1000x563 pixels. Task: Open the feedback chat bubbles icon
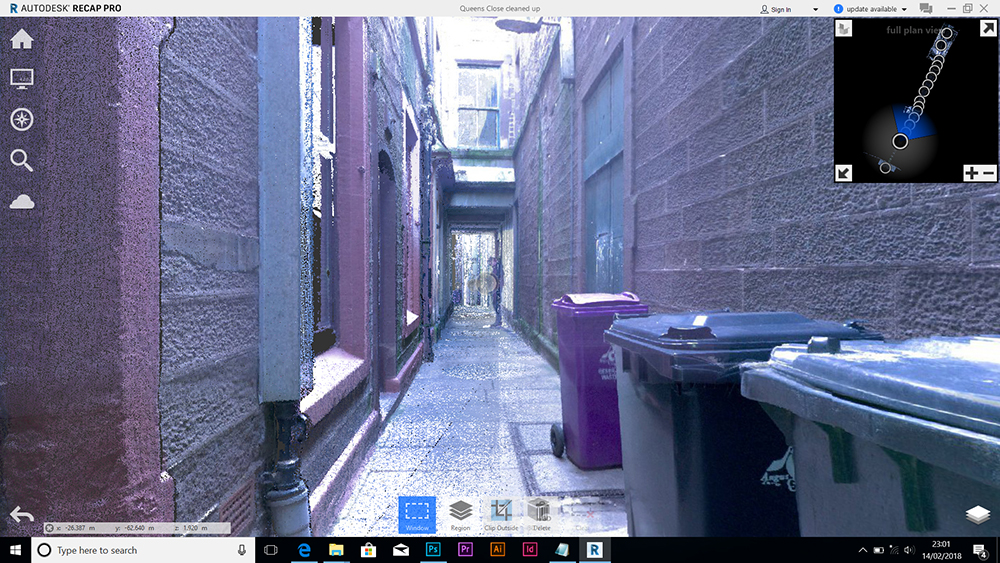(926, 9)
